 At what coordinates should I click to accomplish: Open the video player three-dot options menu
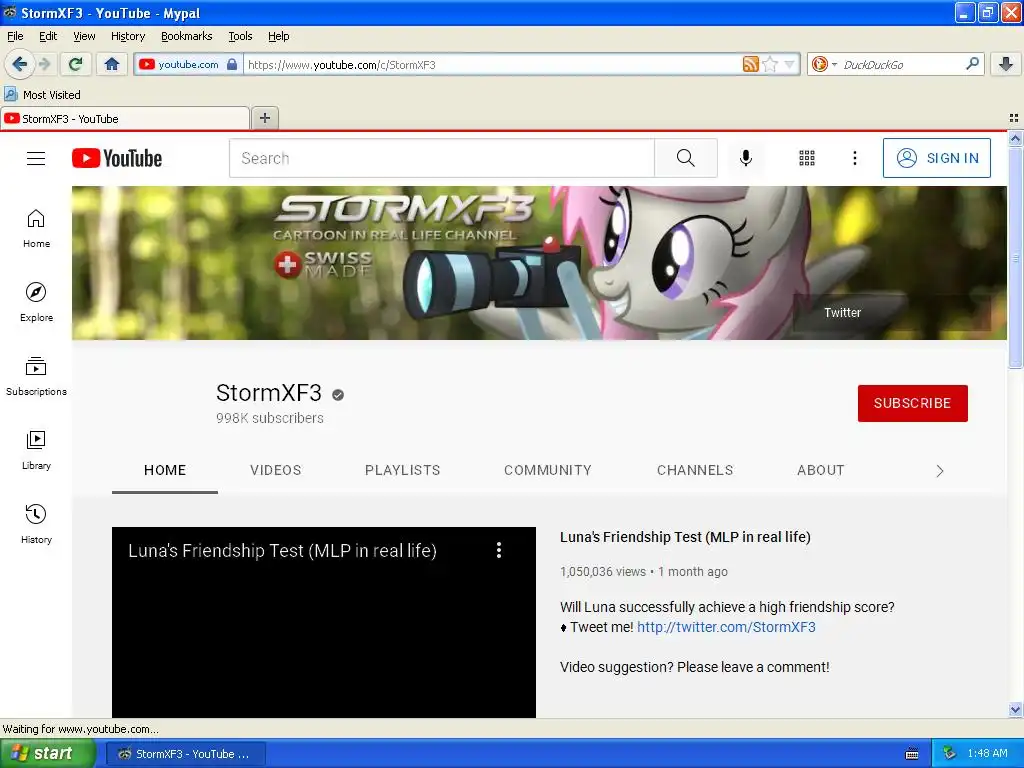[499, 550]
